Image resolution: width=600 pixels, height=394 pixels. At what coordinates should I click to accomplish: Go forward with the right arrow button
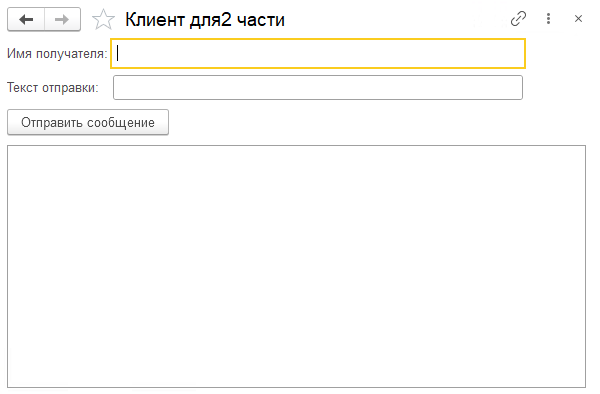click(x=62, y=19)
